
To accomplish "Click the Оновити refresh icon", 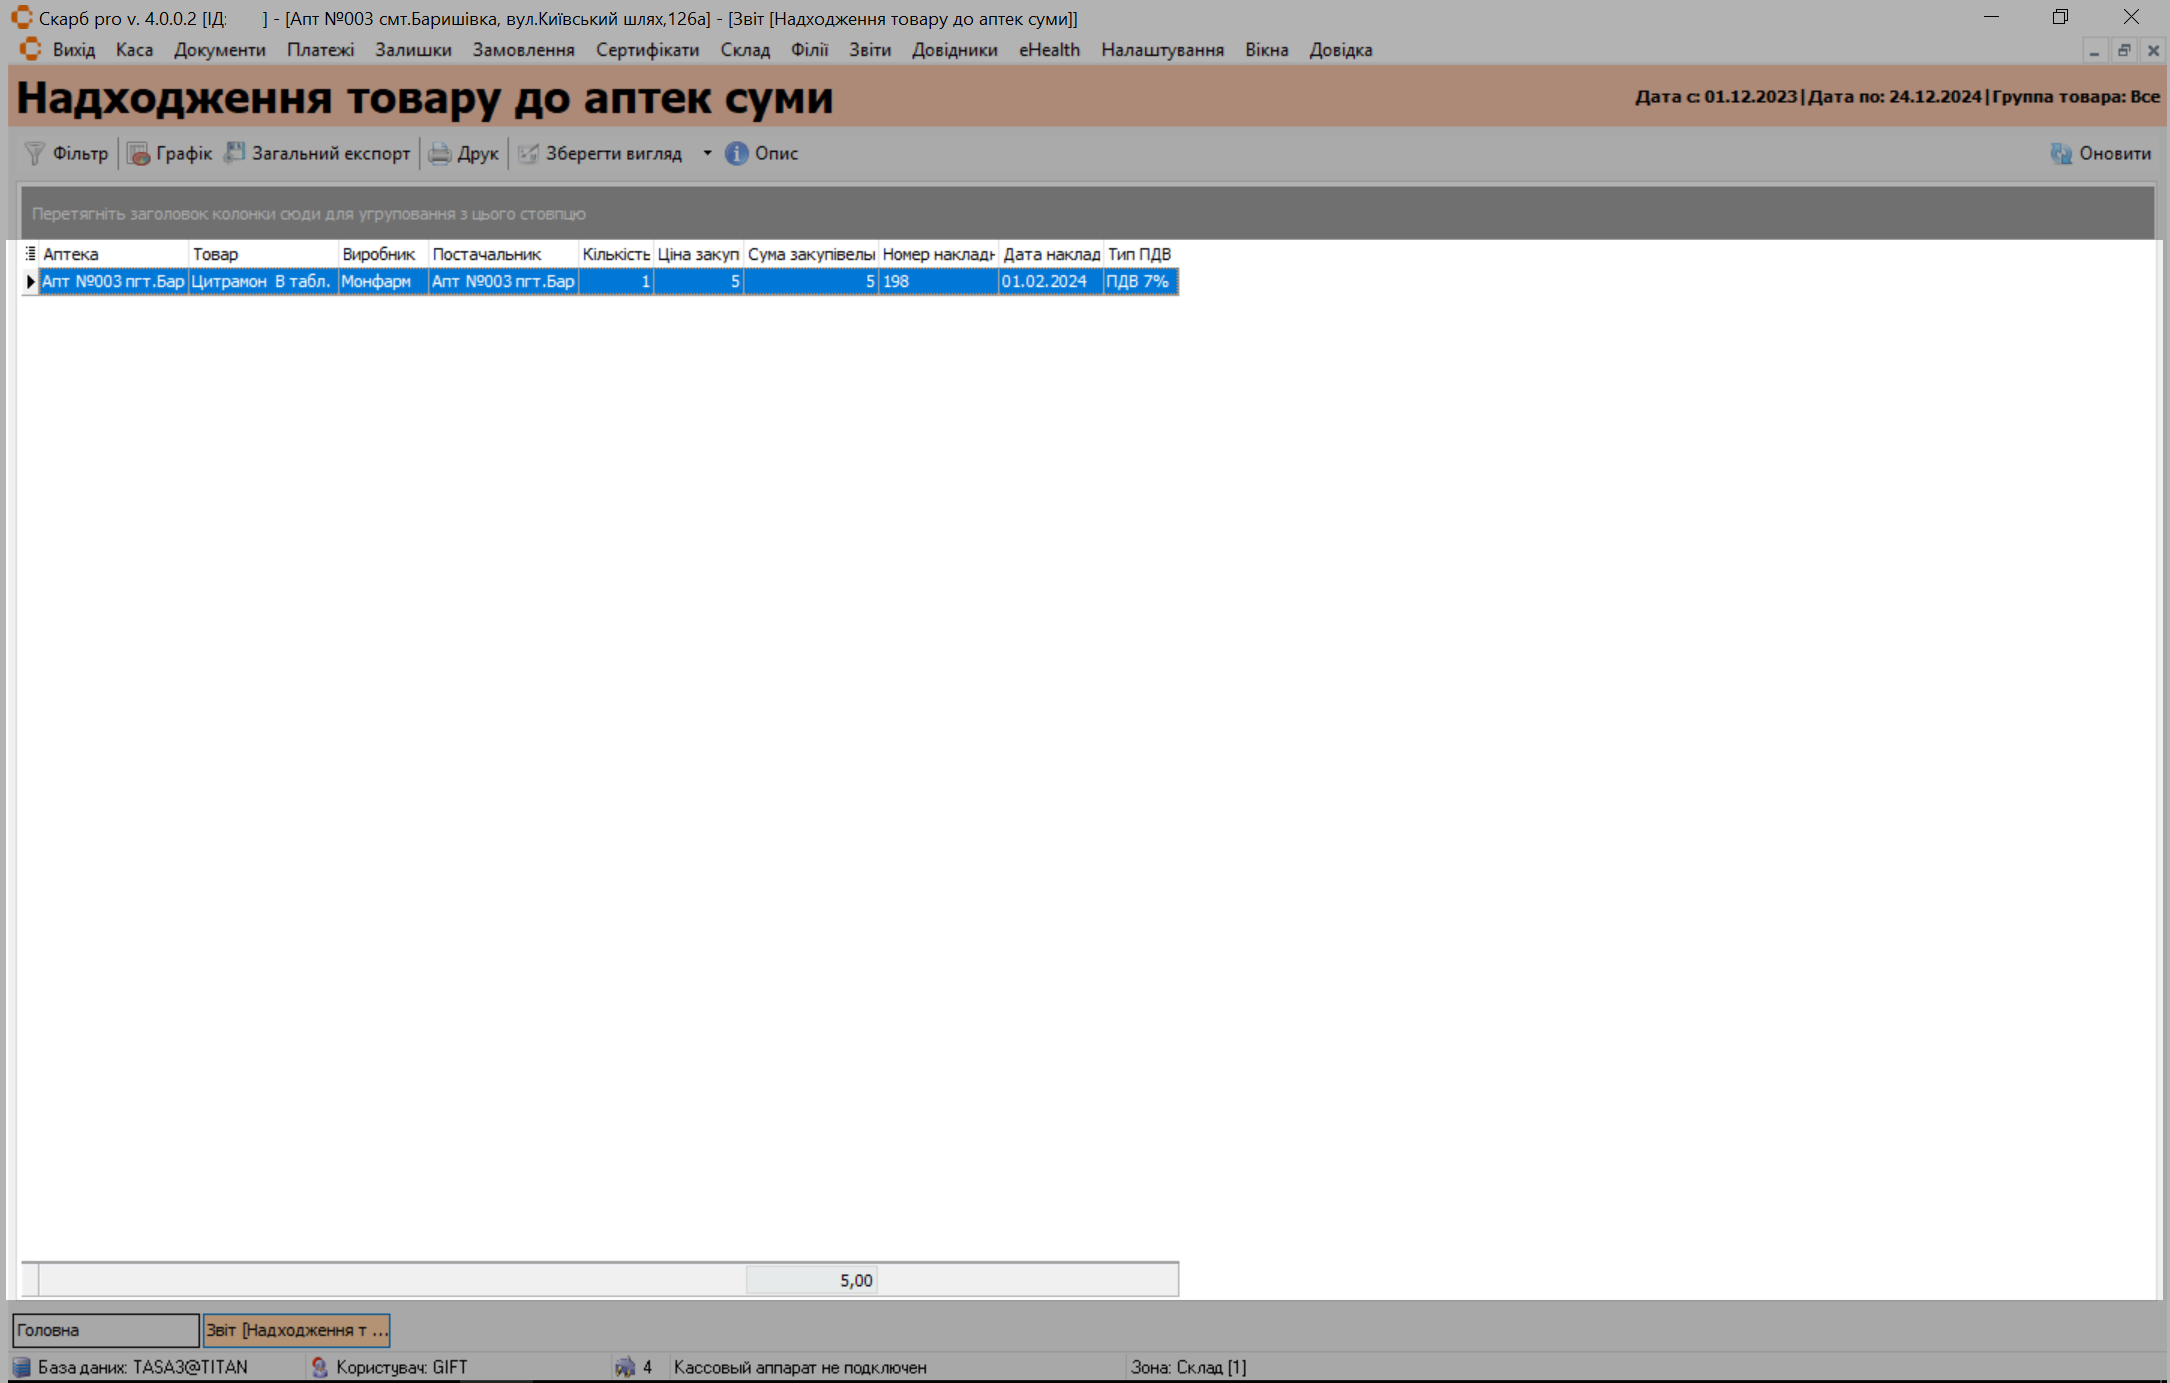I will 2061,153.
